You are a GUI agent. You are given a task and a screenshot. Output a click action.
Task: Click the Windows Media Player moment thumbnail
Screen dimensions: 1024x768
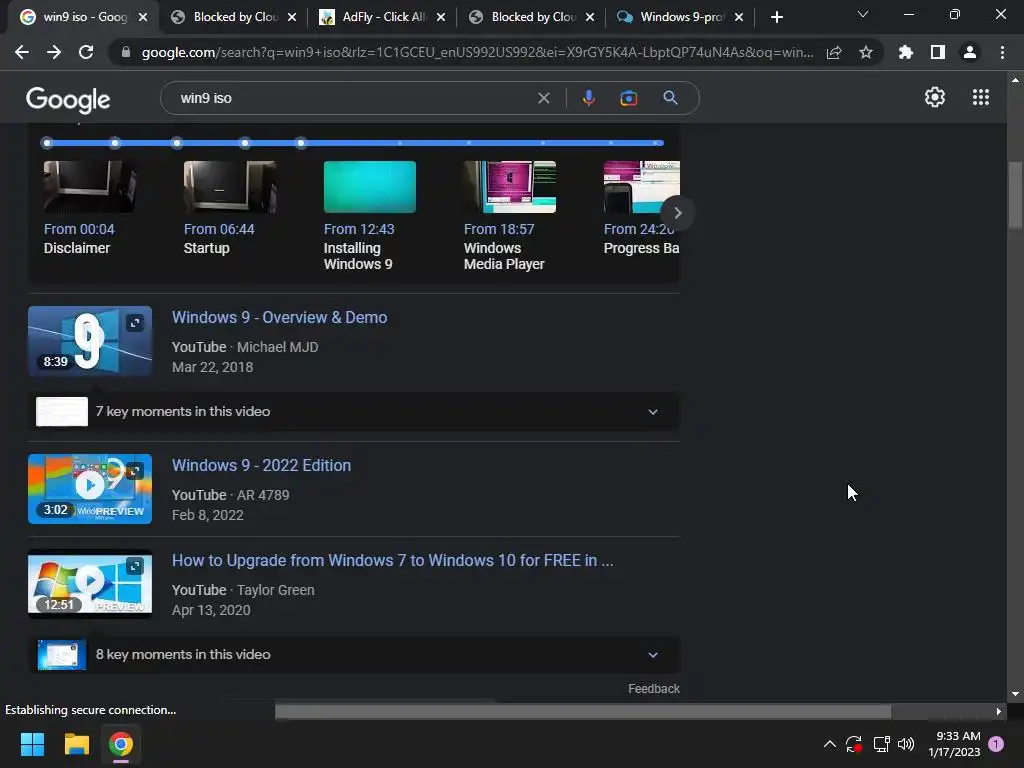click(510, 187)
